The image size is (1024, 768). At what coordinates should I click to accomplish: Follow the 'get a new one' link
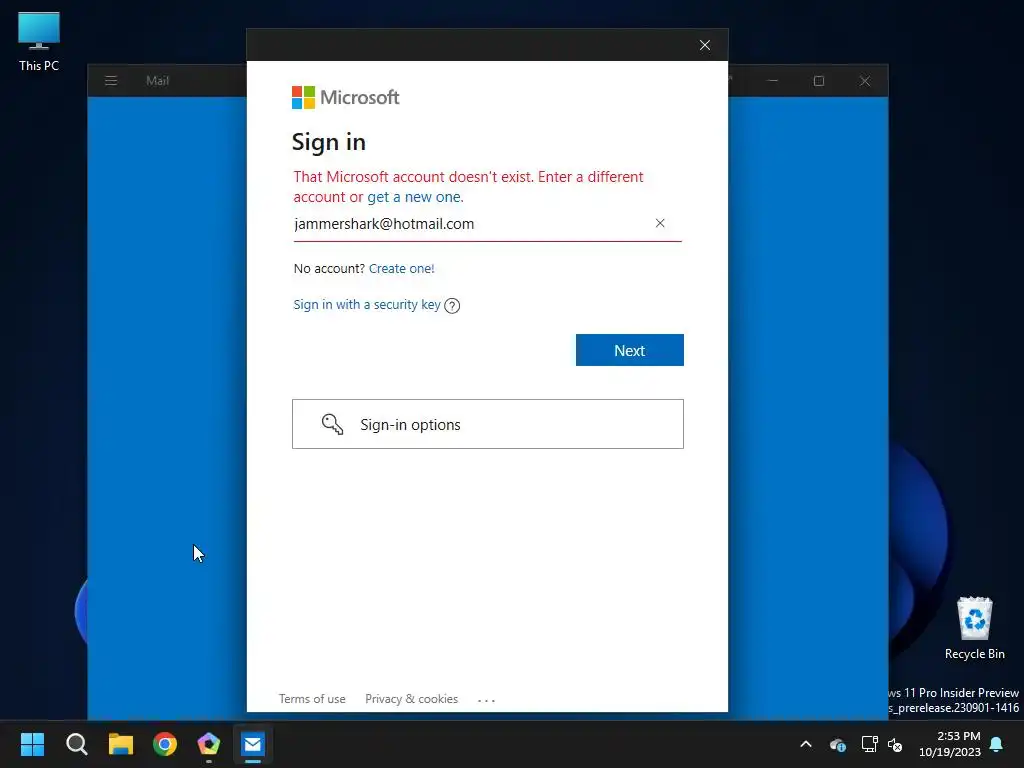pyautogui.click(x=414, y=197)
